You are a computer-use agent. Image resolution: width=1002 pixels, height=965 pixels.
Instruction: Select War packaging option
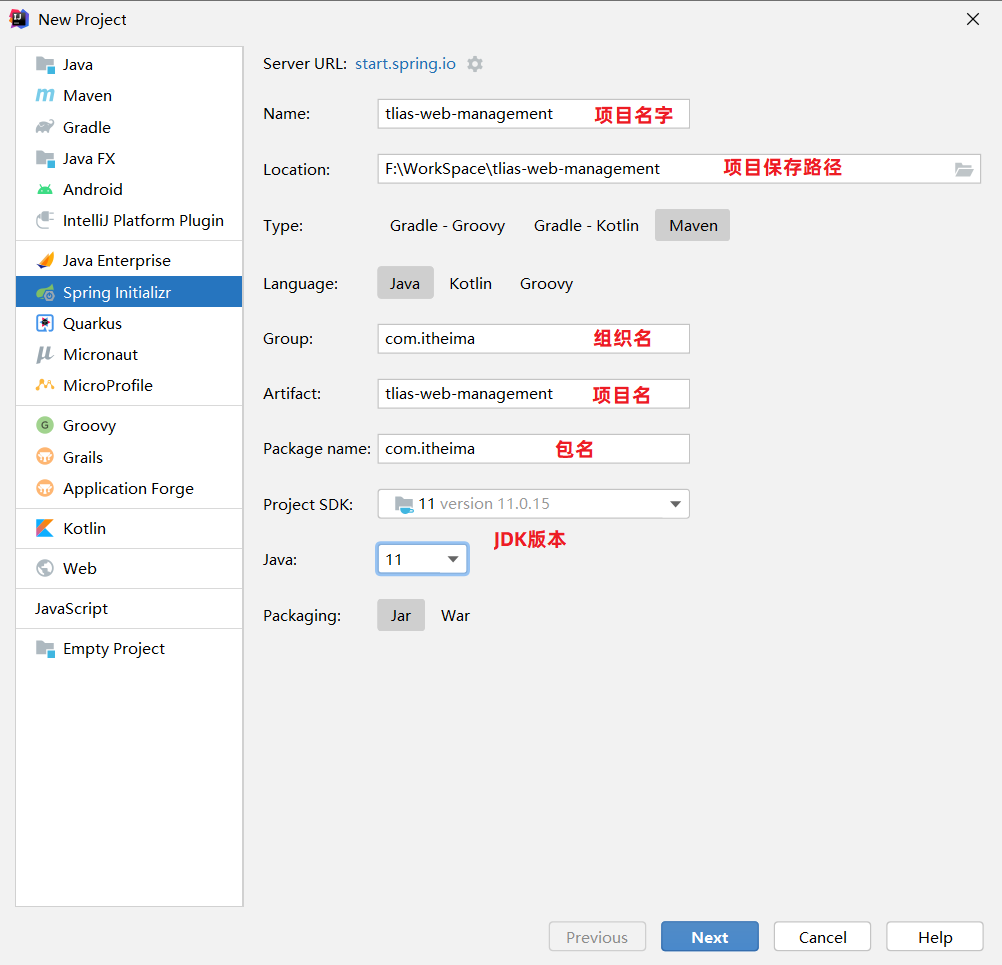tap(455, 615)
